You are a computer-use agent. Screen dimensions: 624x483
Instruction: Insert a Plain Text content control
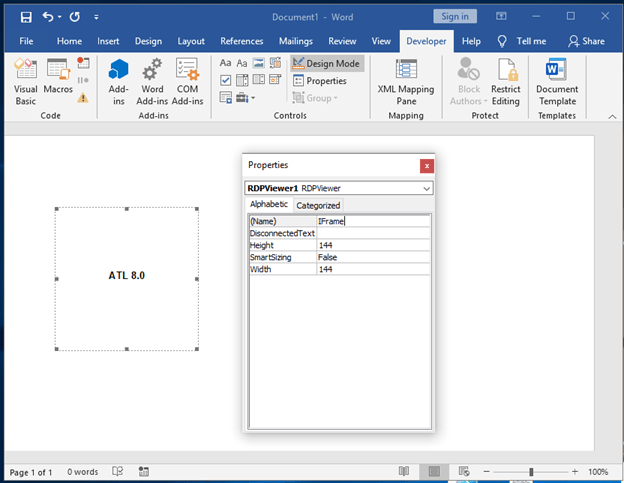[x=242, y=63]
